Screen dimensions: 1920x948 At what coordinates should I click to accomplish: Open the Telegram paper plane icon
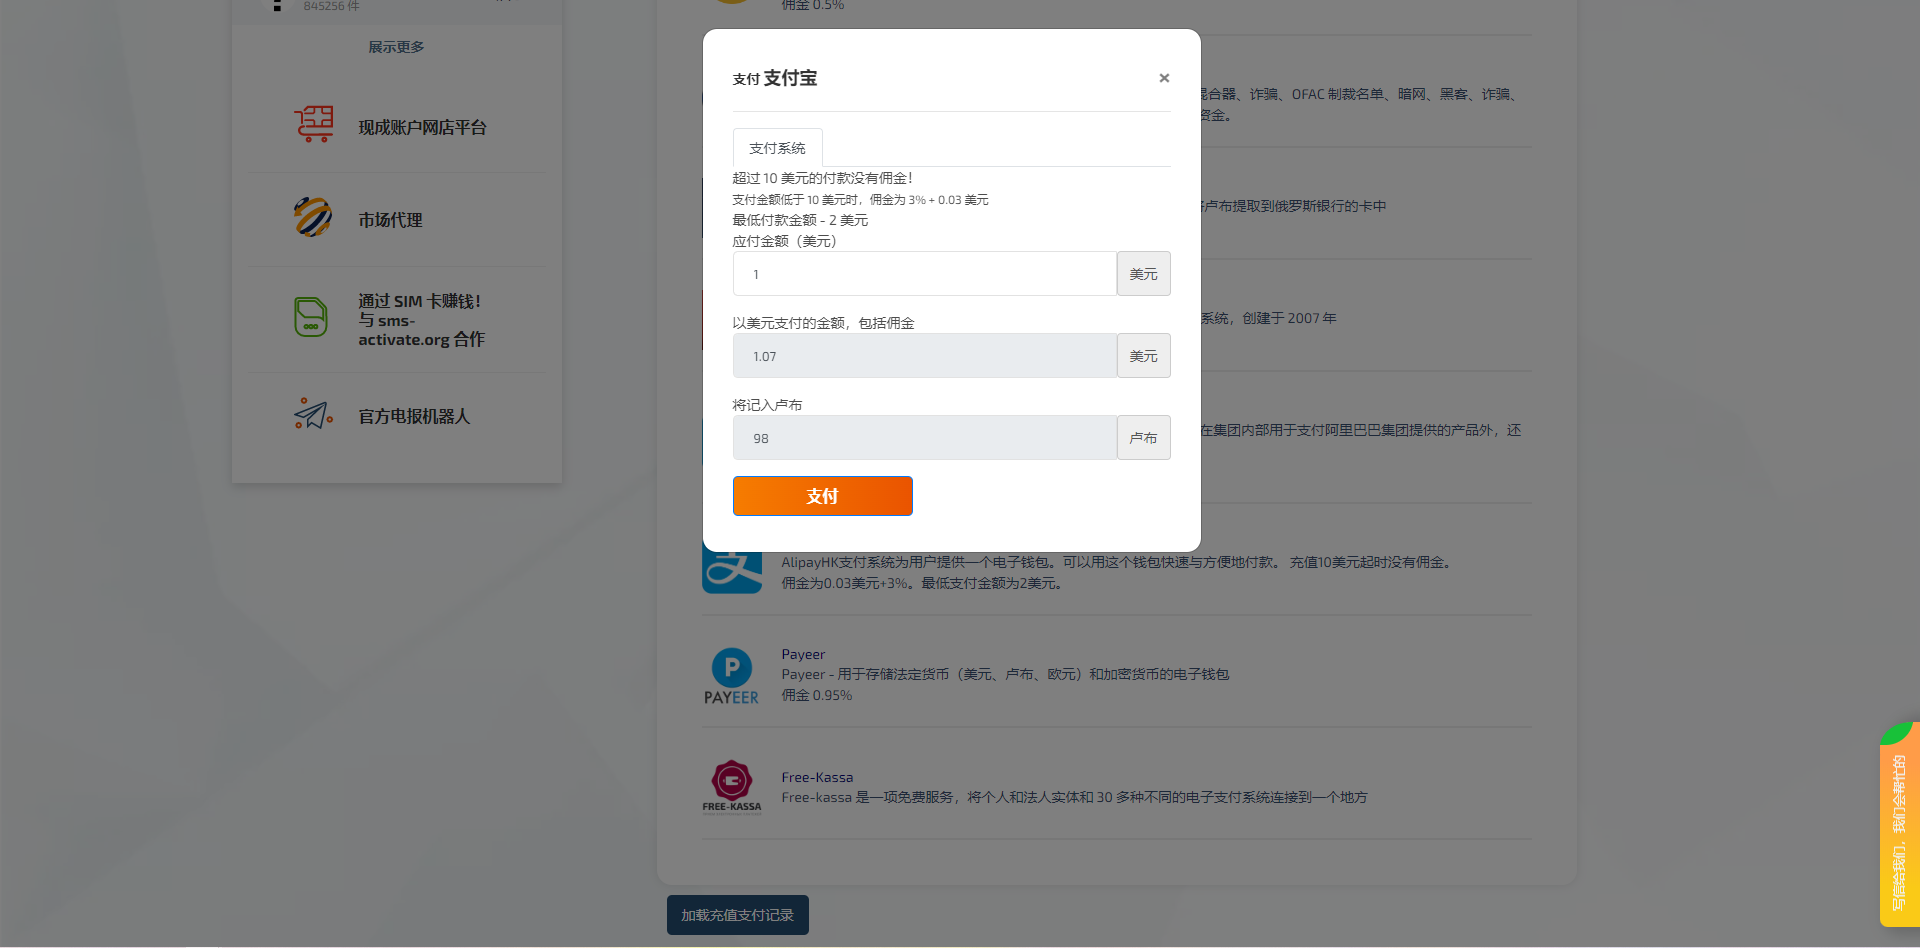pyautogui.click(x=313, y=414)
